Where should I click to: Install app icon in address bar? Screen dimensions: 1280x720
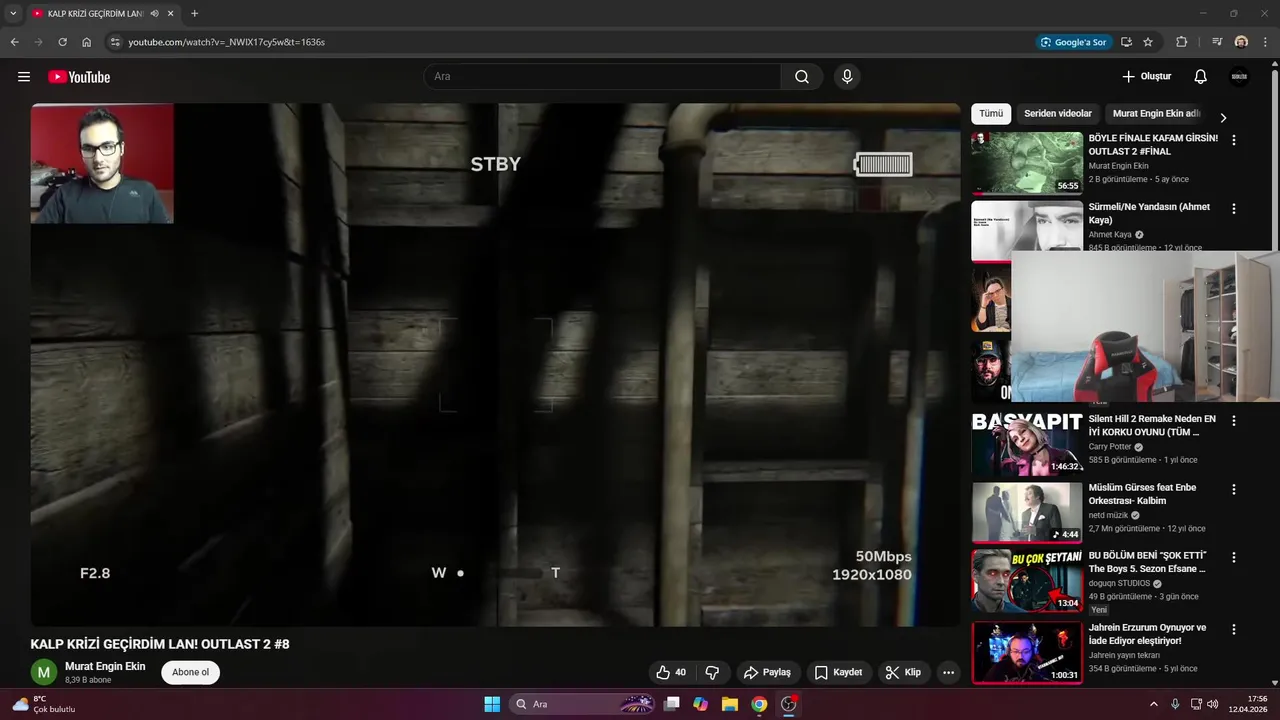click(x=1126, y=42)
